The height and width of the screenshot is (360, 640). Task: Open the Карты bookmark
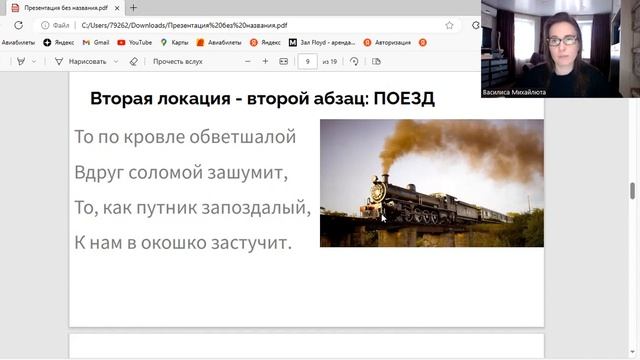174,42
